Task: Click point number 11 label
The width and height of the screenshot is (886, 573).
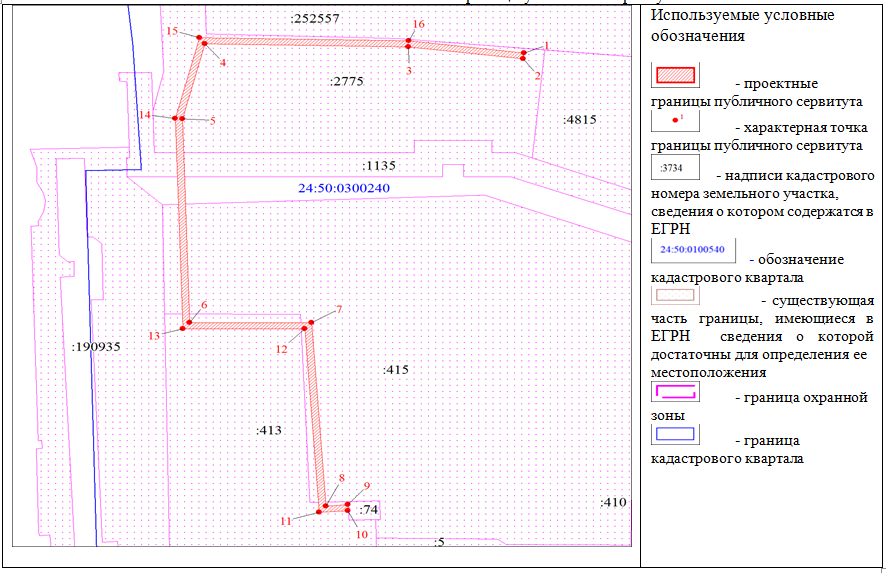Action: pyautogui.click(x=286, y=521)
